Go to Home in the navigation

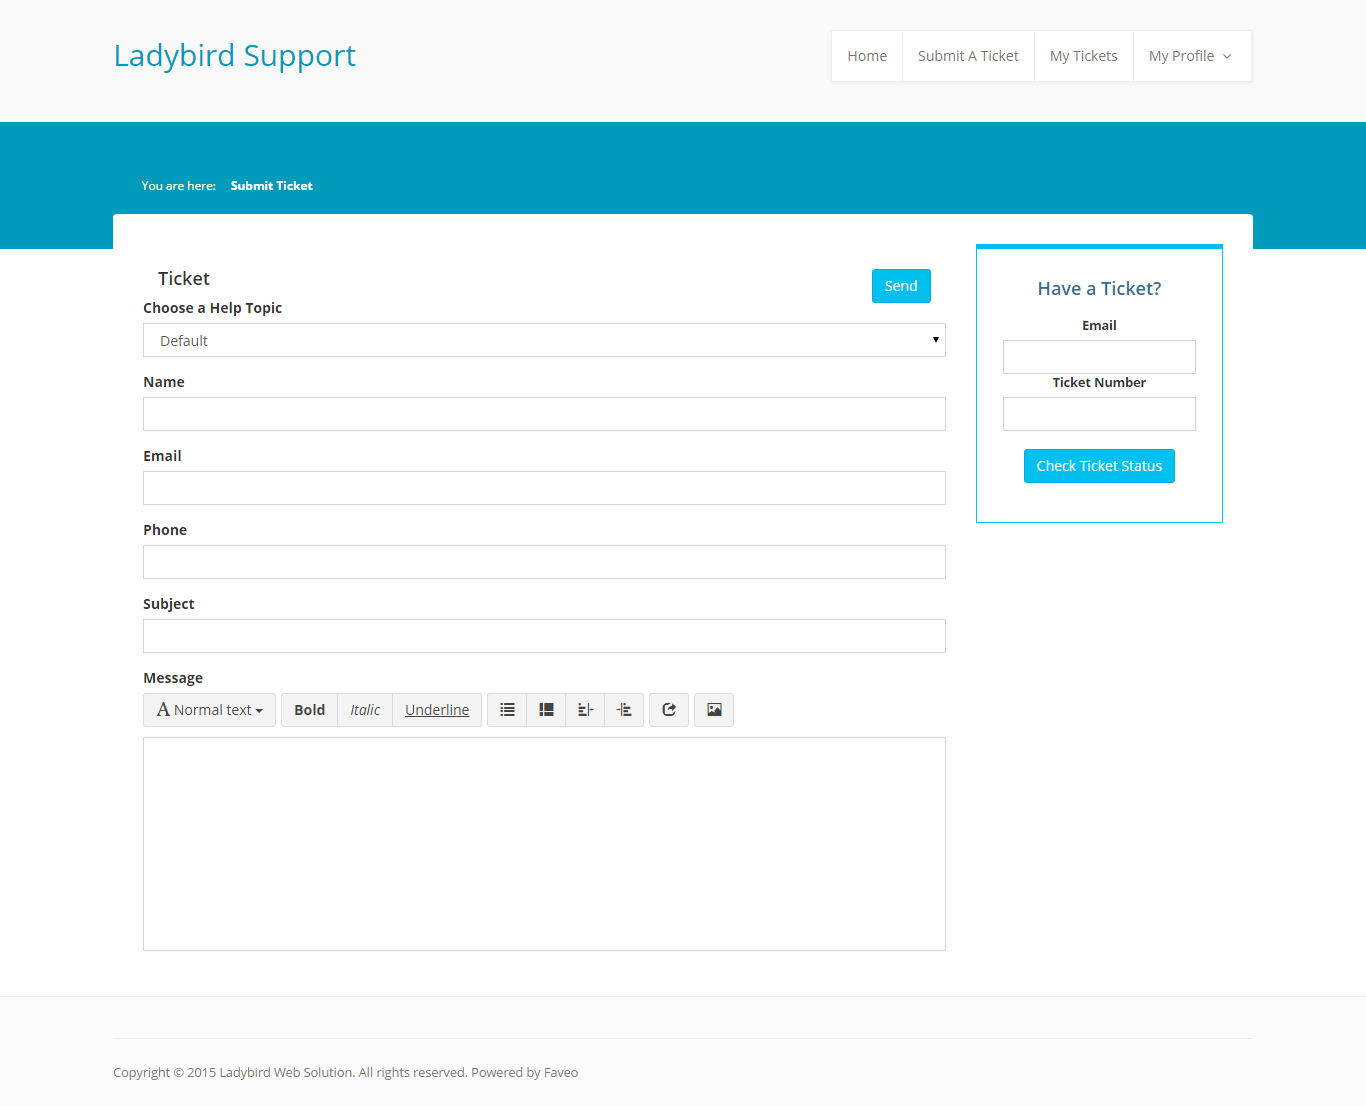pos(867,56)
